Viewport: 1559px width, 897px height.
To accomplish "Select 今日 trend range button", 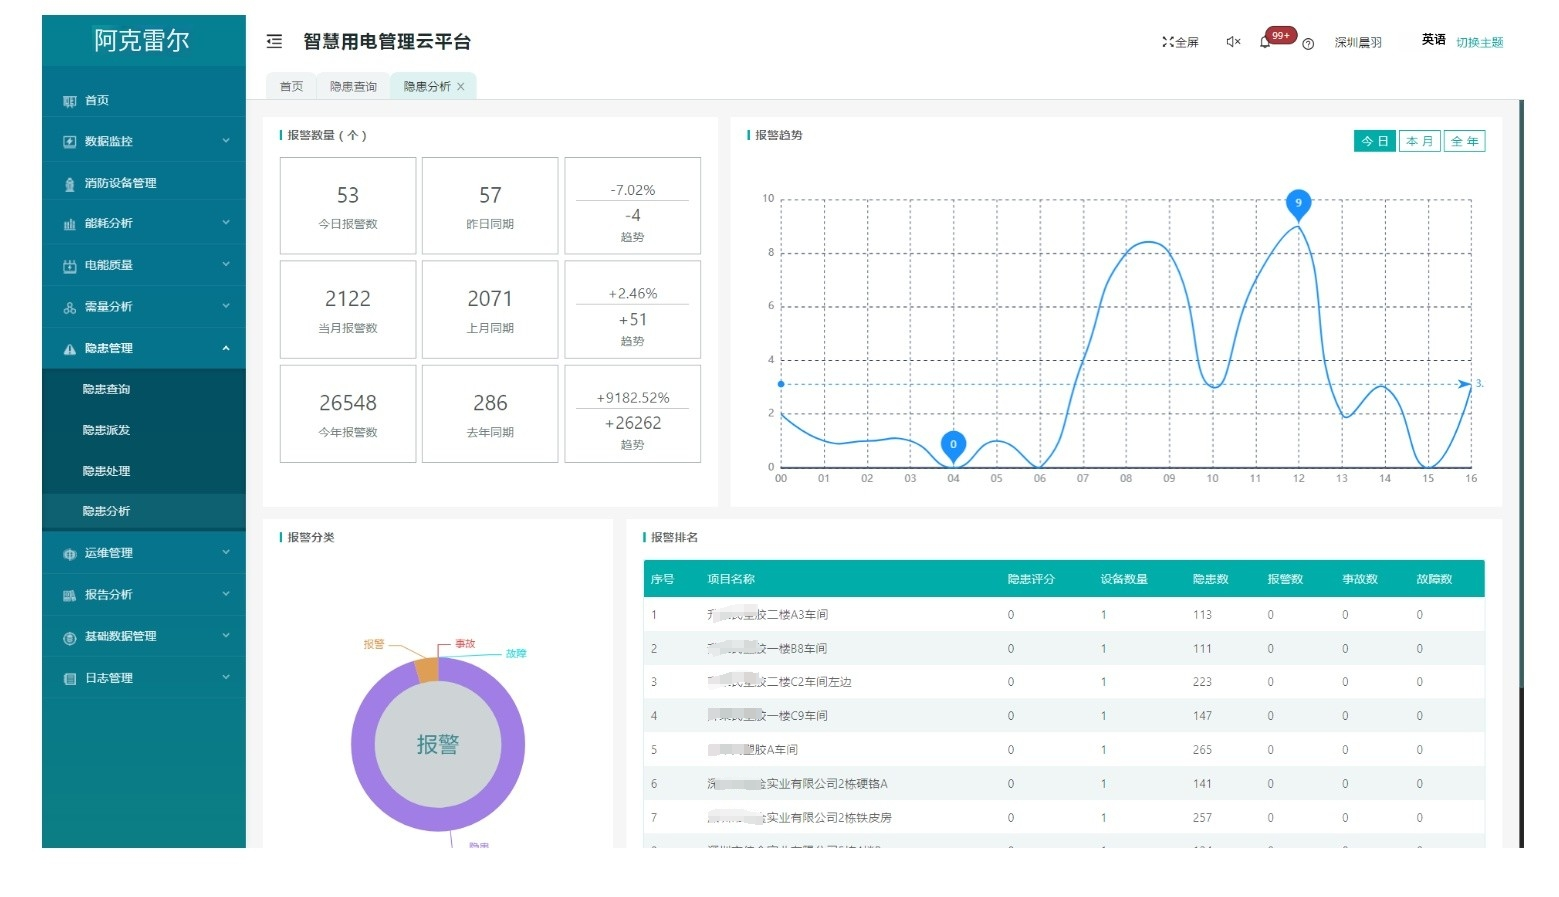I will pyautogui.click(x=1375, y=141).
